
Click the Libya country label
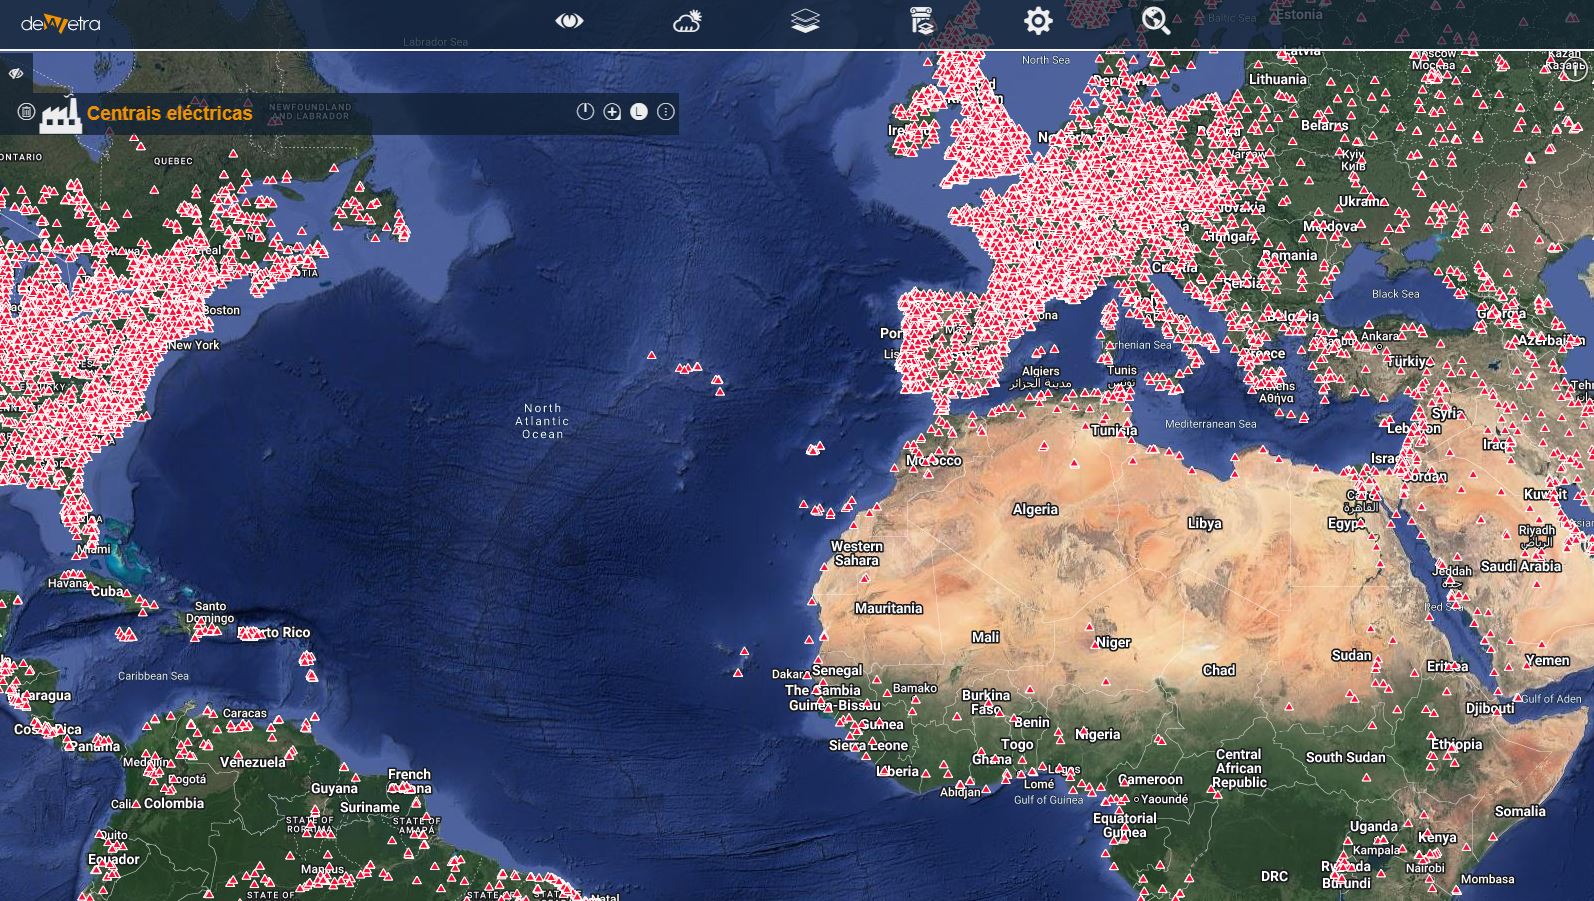pyautogui.click(x=1204, y=523)
